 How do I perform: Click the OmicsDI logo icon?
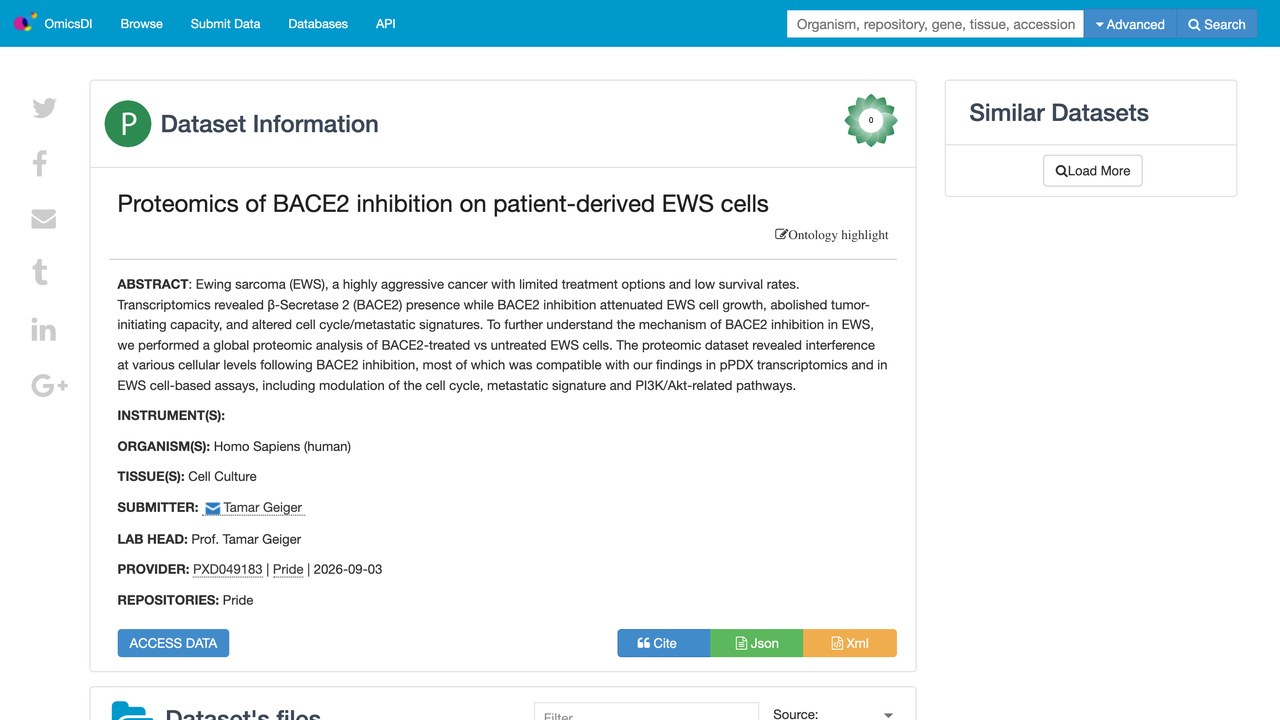tap(25, 23)
